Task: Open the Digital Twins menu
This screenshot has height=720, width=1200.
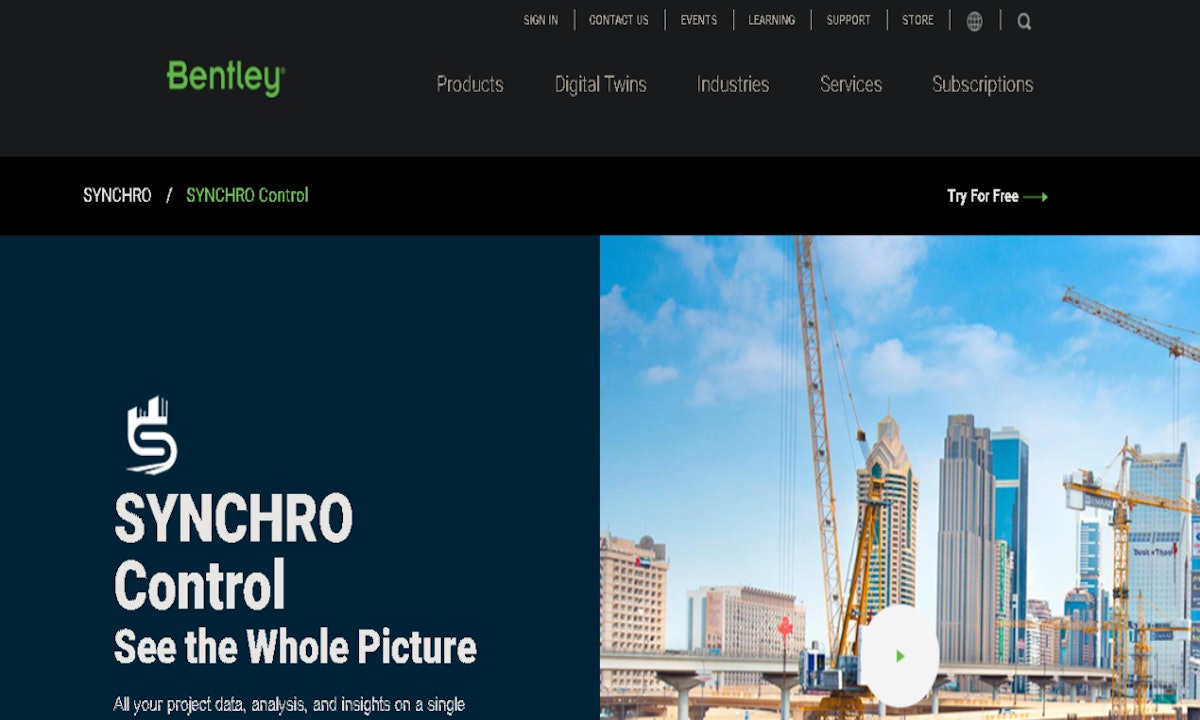Action: [x=600, y=85]
